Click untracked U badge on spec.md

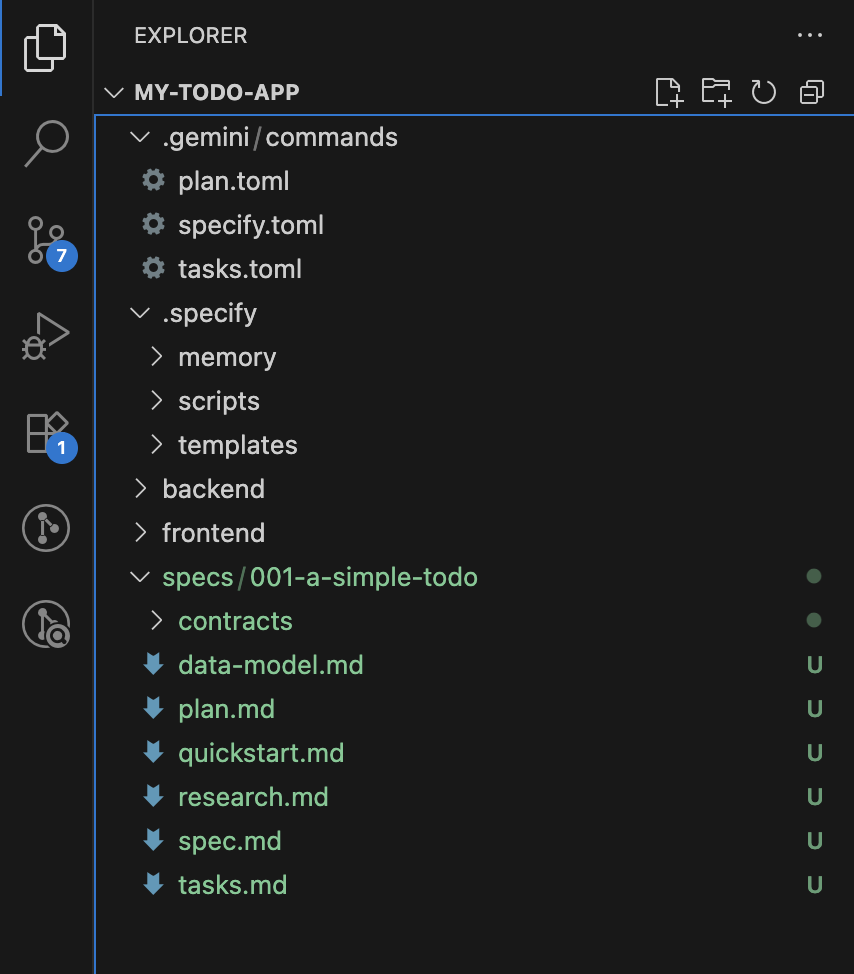814,841
